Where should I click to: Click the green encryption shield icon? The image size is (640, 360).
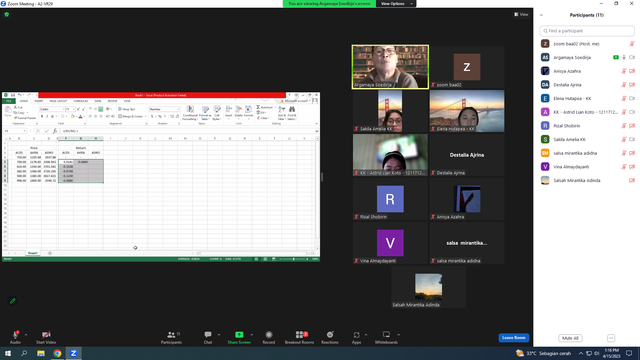pyautogui.click(x=7, y=14)
